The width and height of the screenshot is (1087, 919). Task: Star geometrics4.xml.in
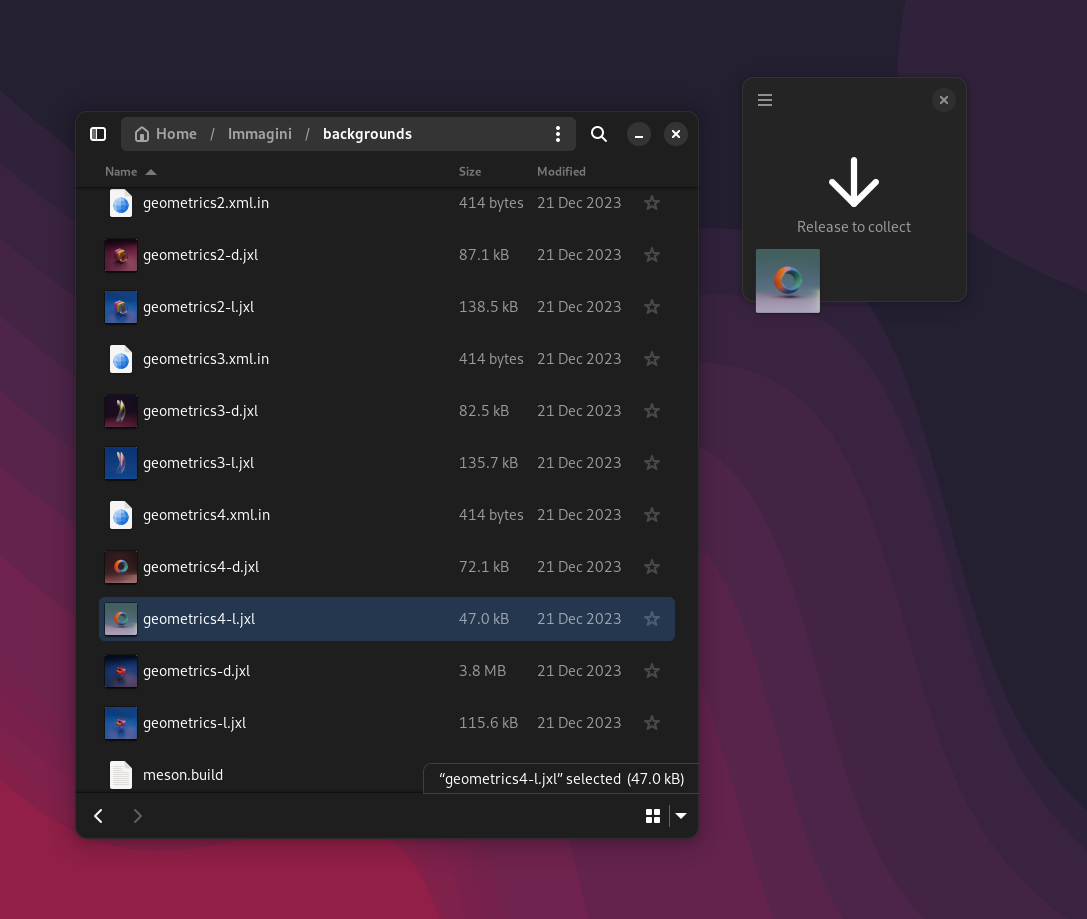point(652,515)
